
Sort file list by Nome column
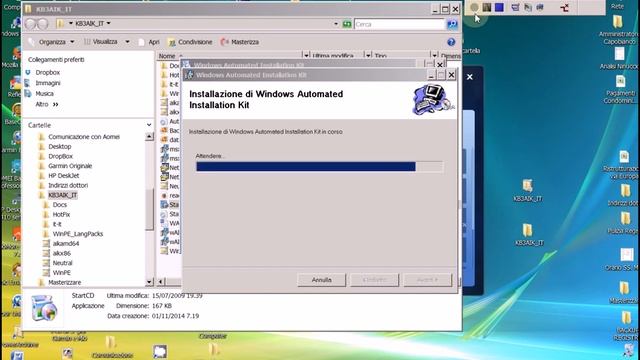[x=167, y=56]
